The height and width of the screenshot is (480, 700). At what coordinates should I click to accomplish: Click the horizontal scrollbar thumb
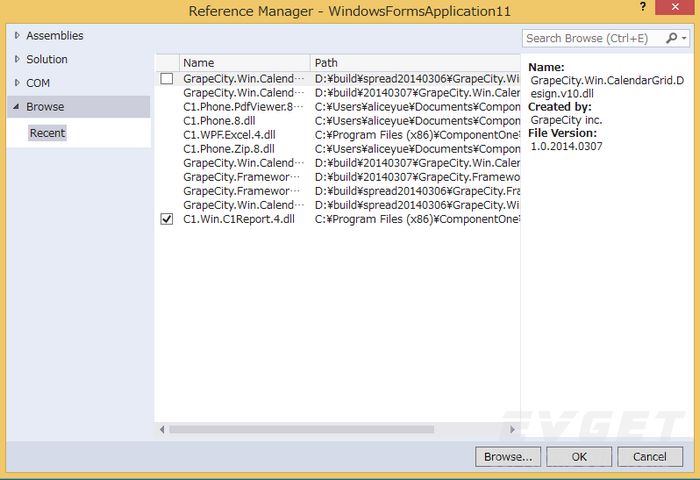click(301, 429)
